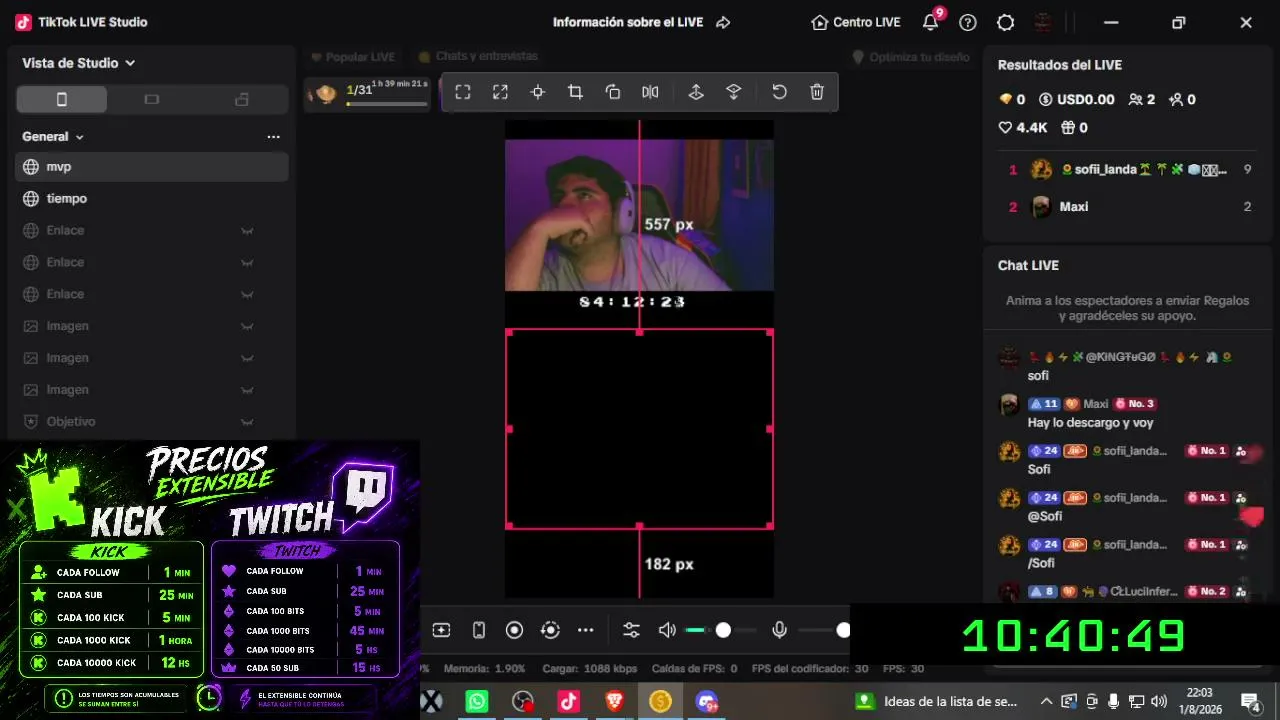This screenshot has height=720, width=1280.
Task: Open the settings gear in title bar
Action: (x=1005, y=22)
